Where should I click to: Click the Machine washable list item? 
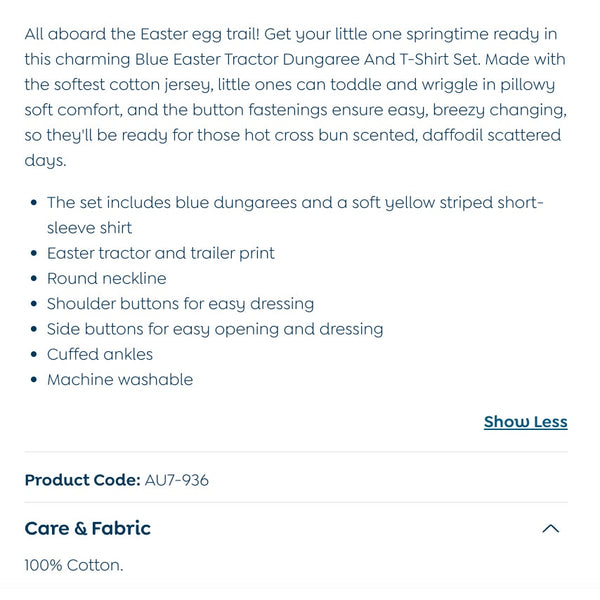point(120,379)
